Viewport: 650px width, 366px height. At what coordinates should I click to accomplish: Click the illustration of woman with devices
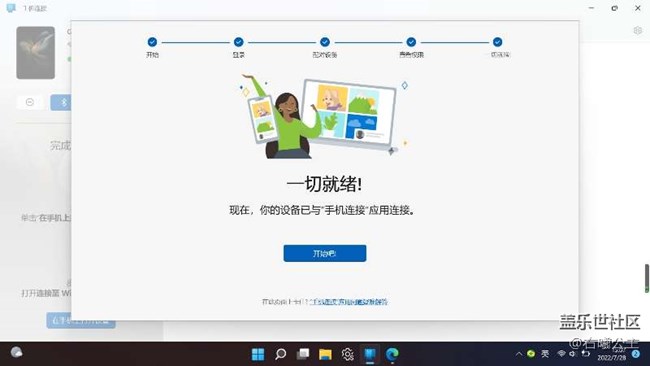click(x=324, y=116)
